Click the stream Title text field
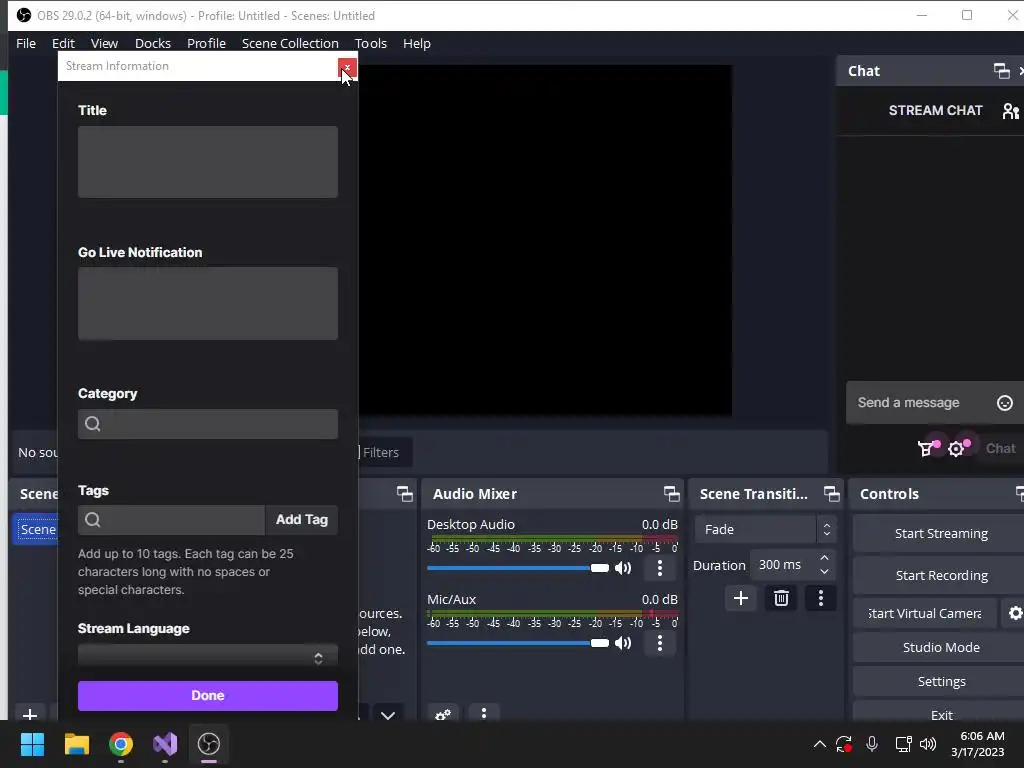1024x768 pixels. point(208,162)
